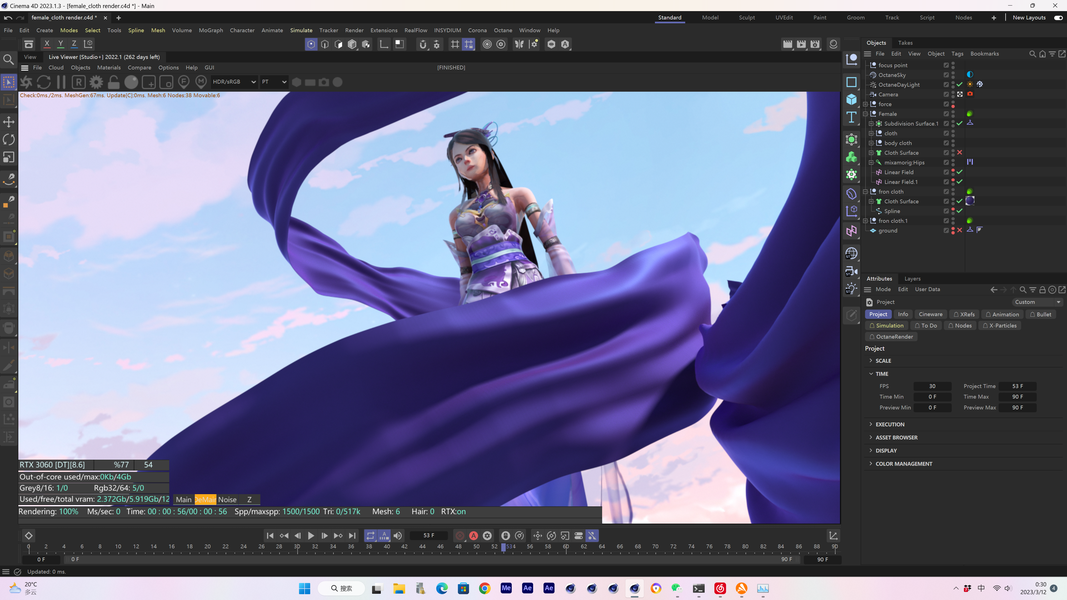Toggle visibility dots of Camera object
This screenshot has height=600, width=1067.
(x=953, y=95)
